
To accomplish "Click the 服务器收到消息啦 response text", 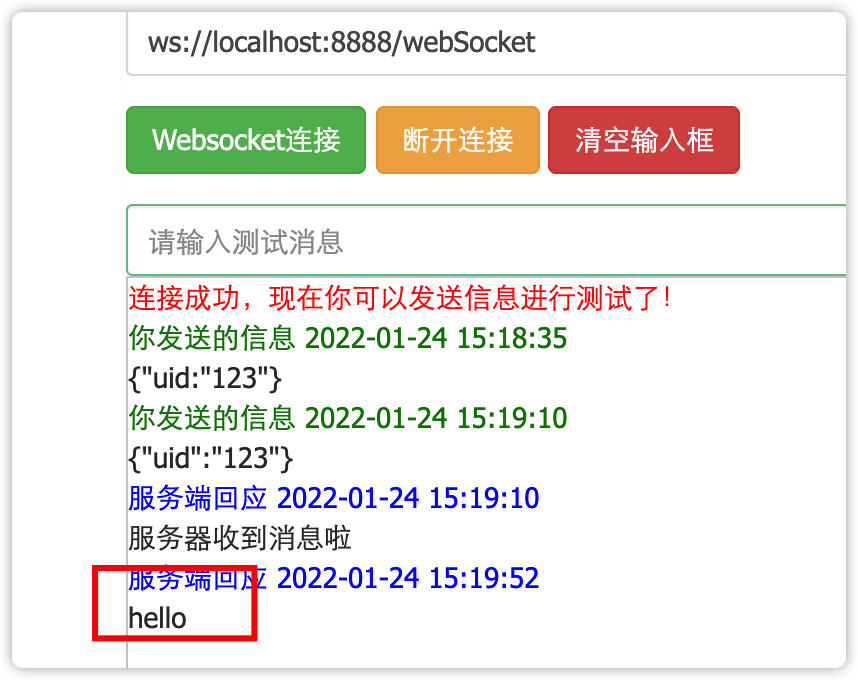I will [x=240, y=538].
